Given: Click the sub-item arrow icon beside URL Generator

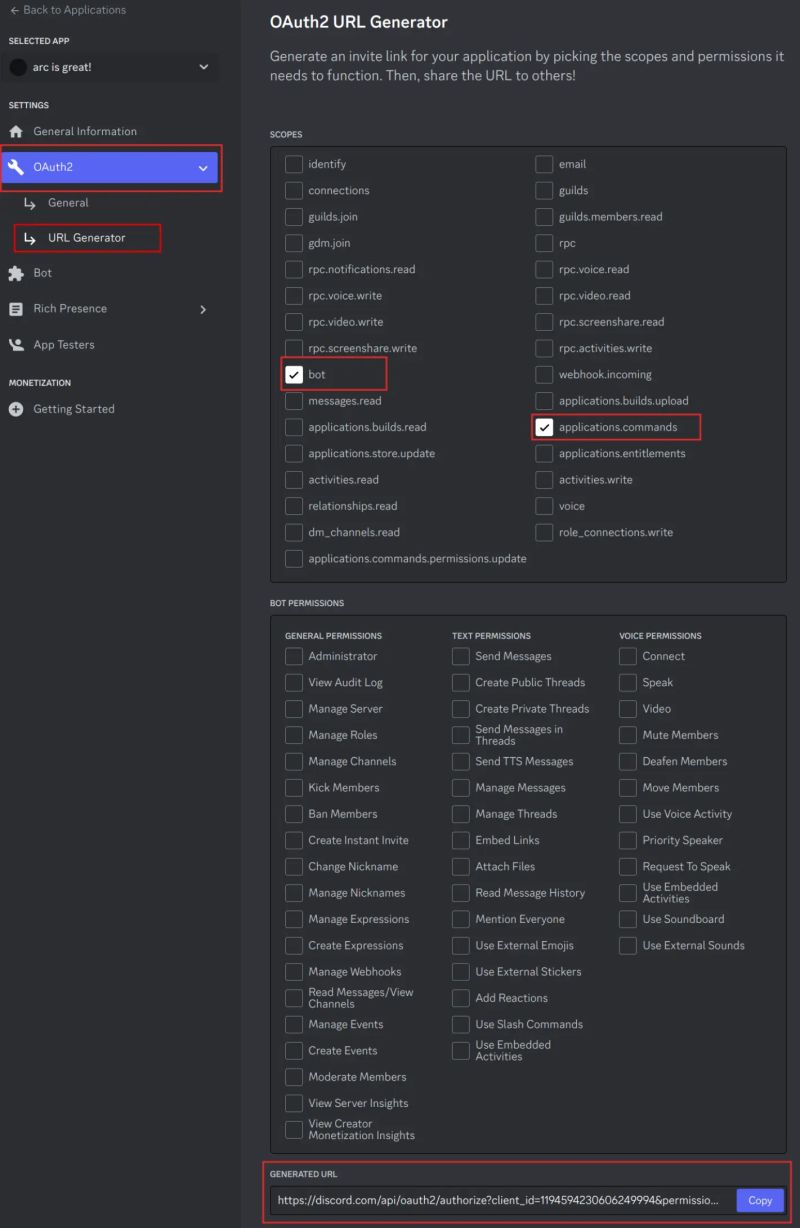Looking at the screenshot, I should pos(30,239).
